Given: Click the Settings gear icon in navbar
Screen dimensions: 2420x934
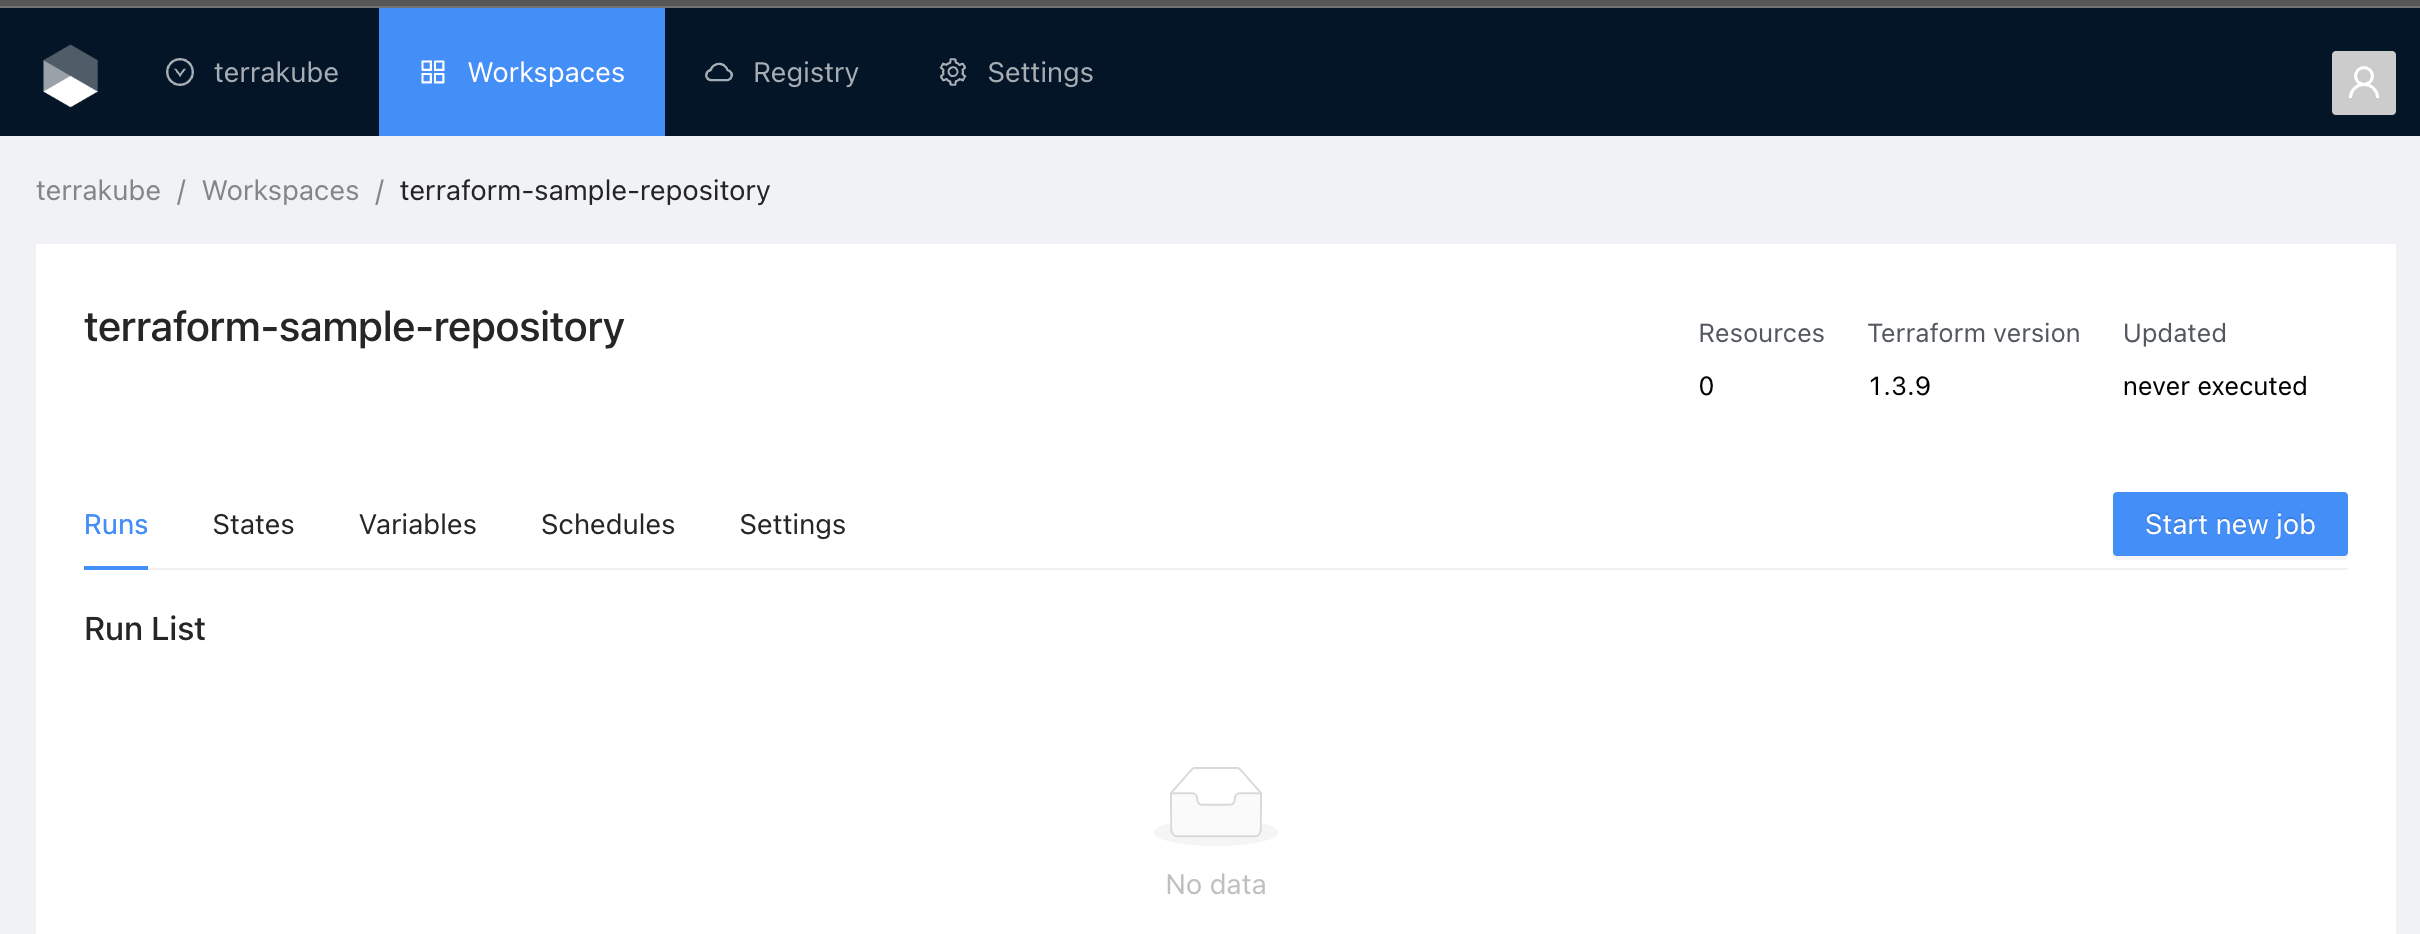Looking at the screenshot, I should pyautogui.click(x=953, y=73).
